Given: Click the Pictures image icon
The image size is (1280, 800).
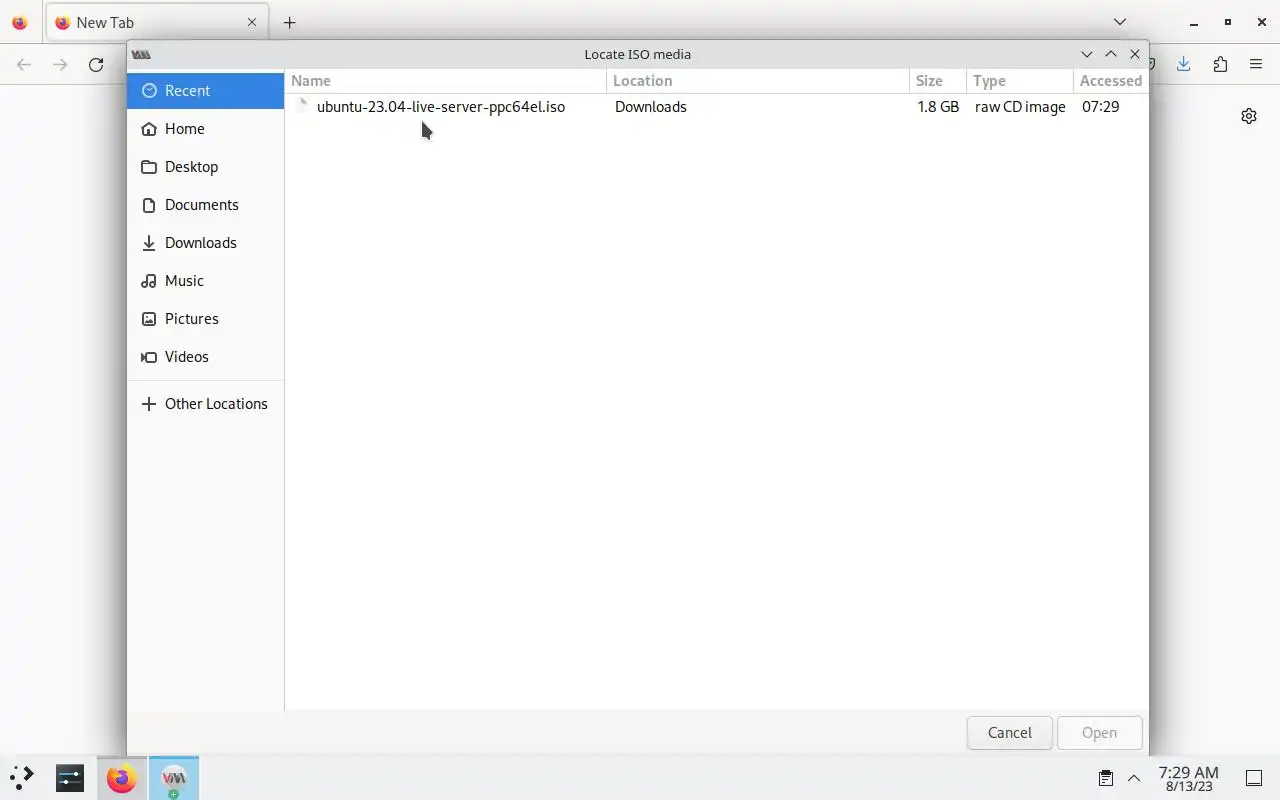Looking at the screenshot, I should coord(149,318).
